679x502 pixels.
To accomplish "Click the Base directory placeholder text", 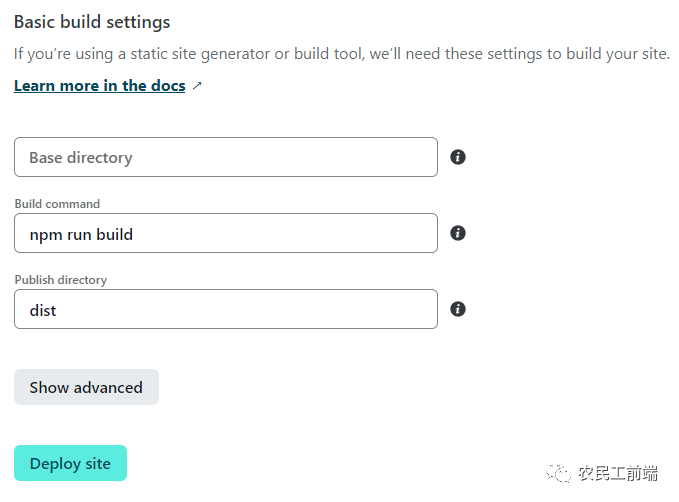I will (81, 158).
